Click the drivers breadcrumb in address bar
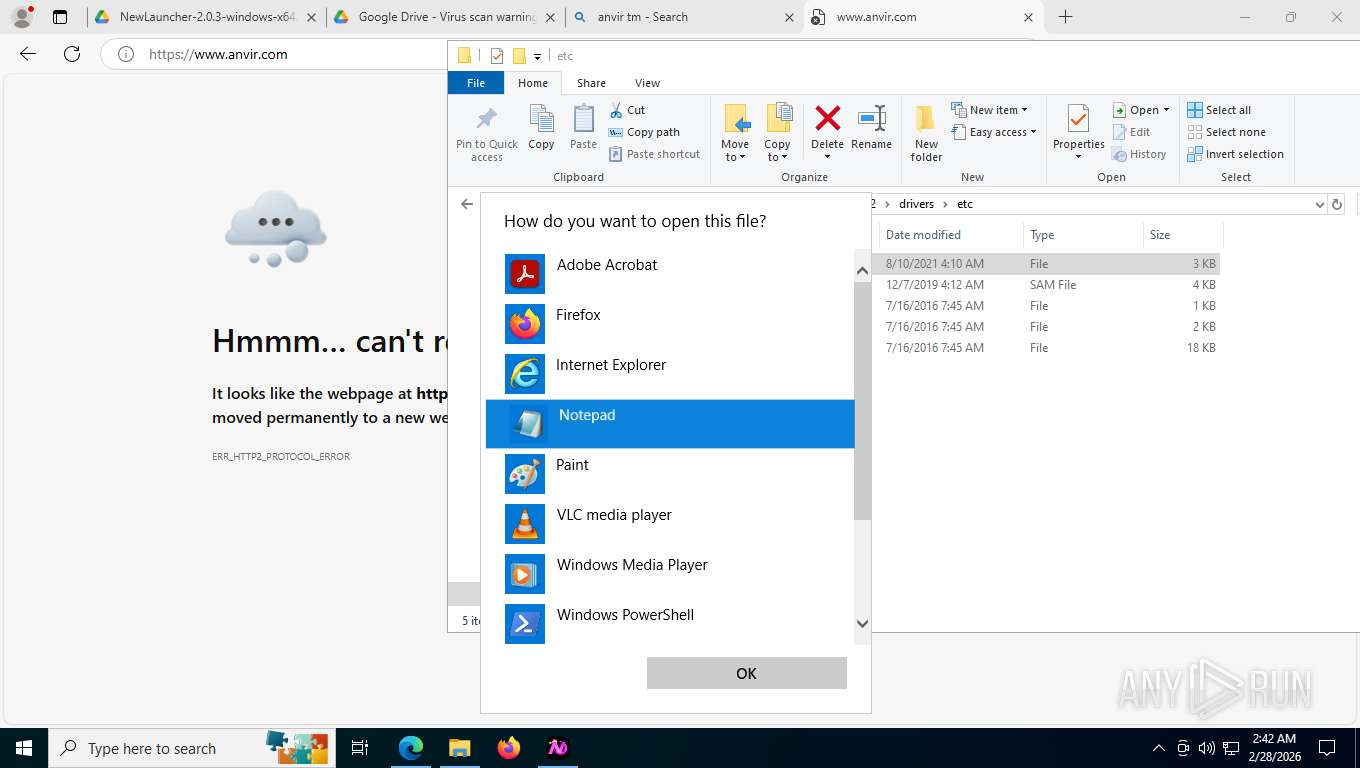1360x768 pixels. click(916, 204)
